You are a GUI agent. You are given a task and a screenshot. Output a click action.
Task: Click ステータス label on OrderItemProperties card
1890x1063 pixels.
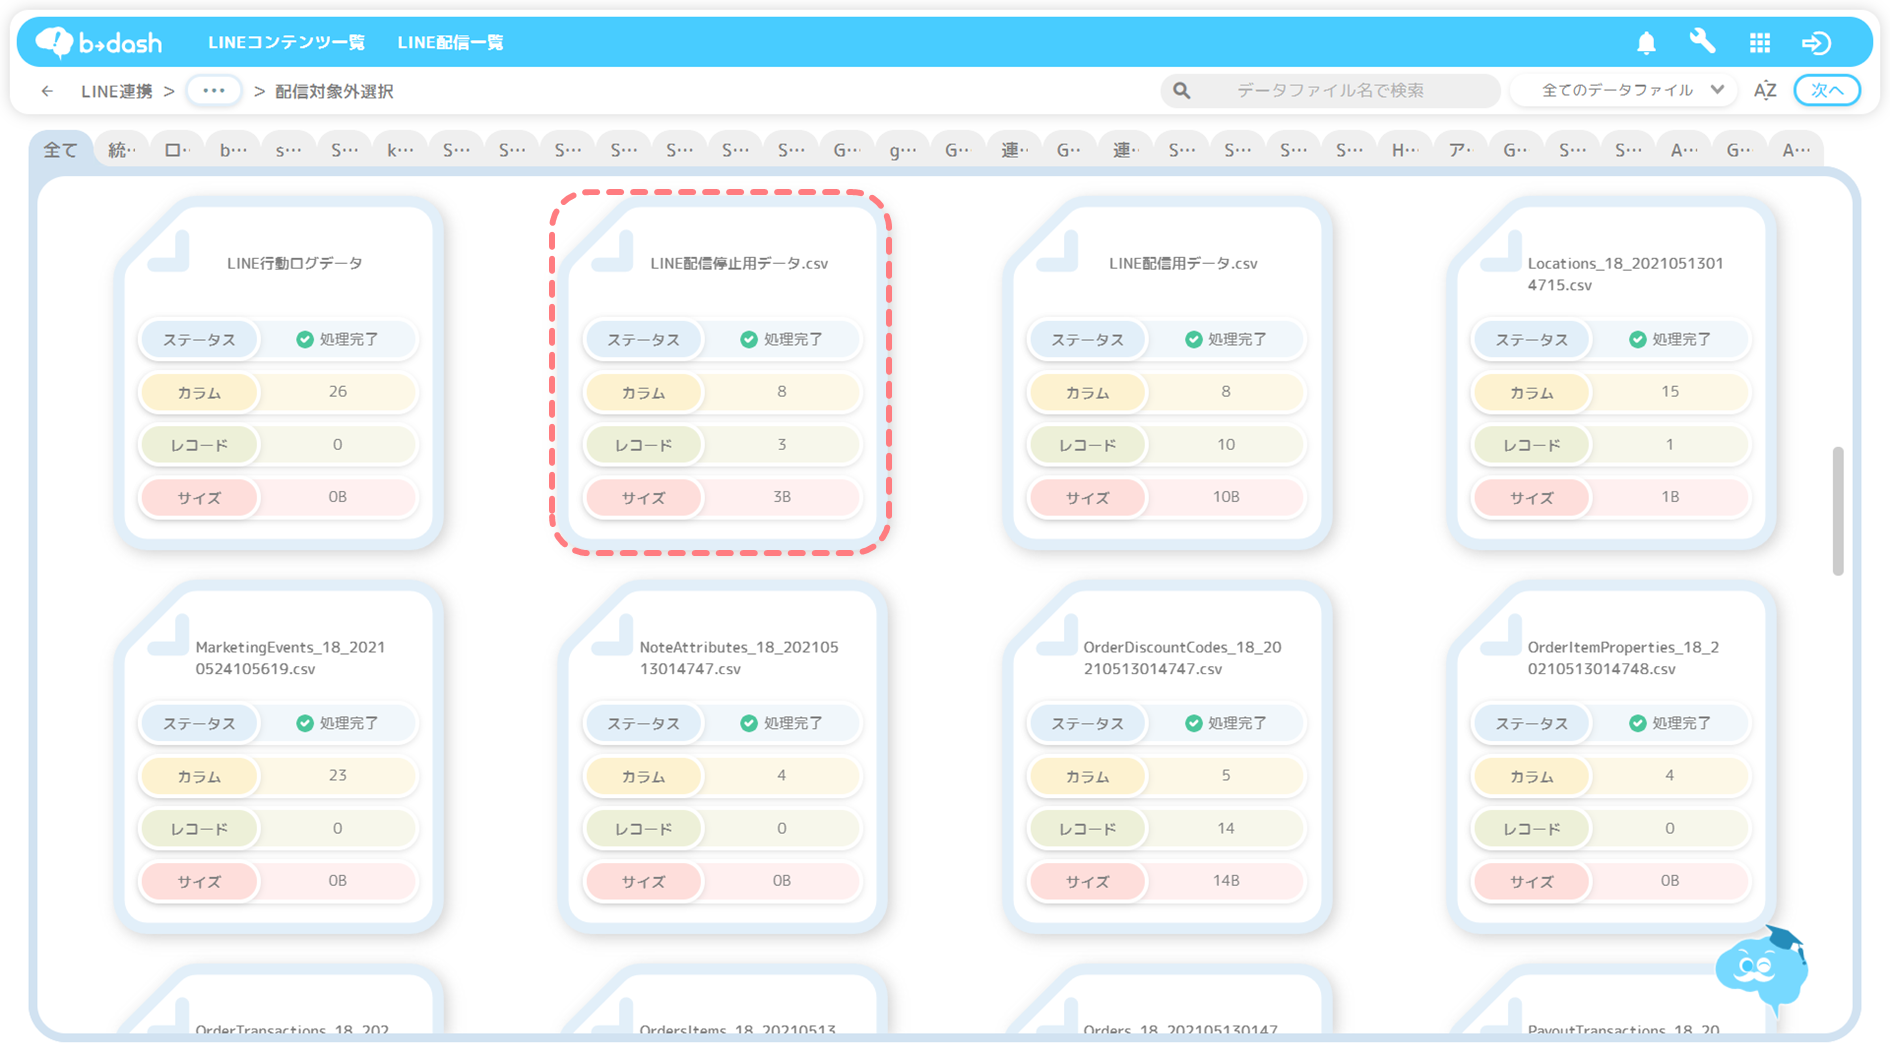(x=1531, y=723)
